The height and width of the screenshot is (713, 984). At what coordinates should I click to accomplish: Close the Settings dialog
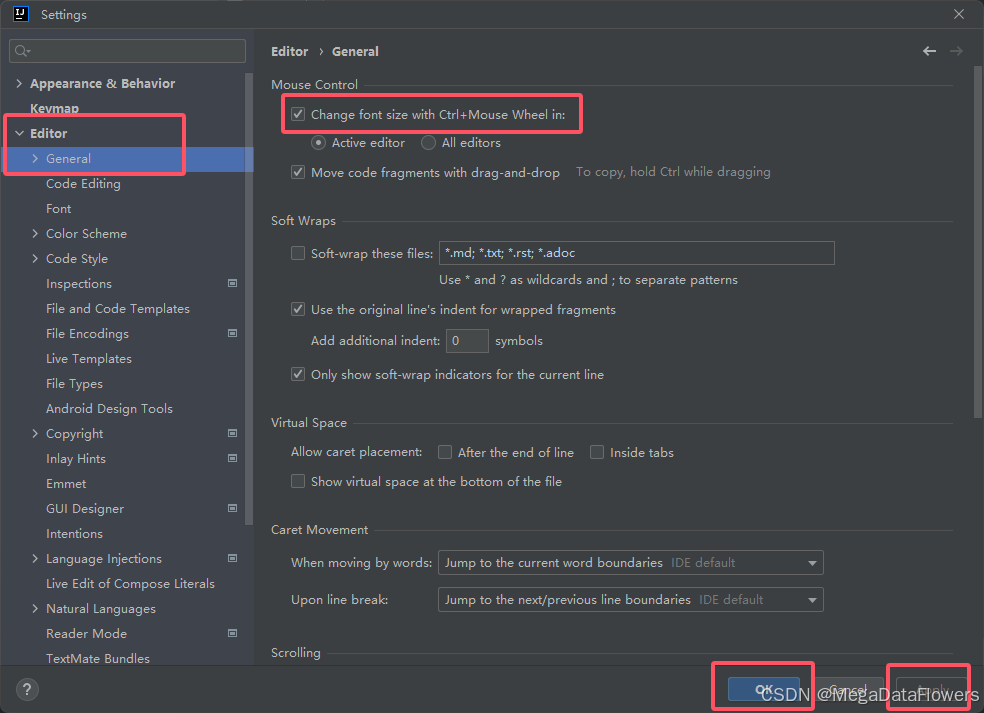point(959,14)
